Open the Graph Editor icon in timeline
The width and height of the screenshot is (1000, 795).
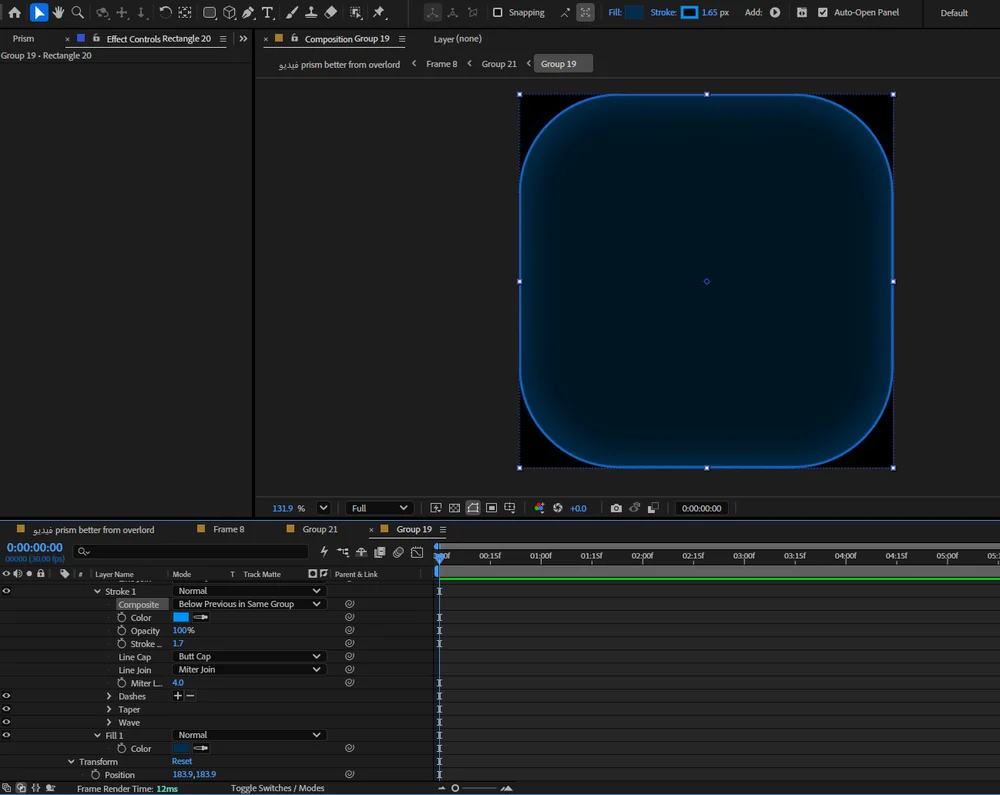click(417, 552)
